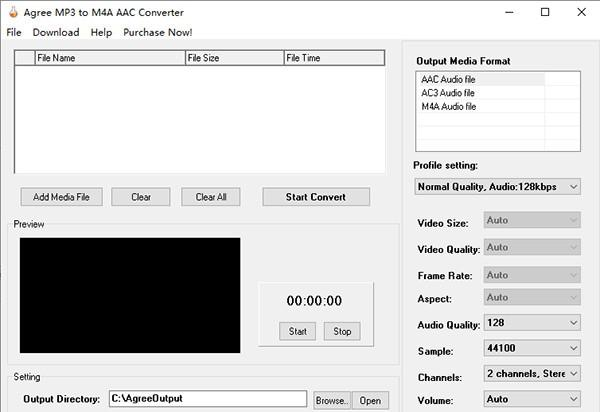Viewport: 600px width, 412px height.
Task: Click the 00:00:00 time display
Action: [315, 301]
